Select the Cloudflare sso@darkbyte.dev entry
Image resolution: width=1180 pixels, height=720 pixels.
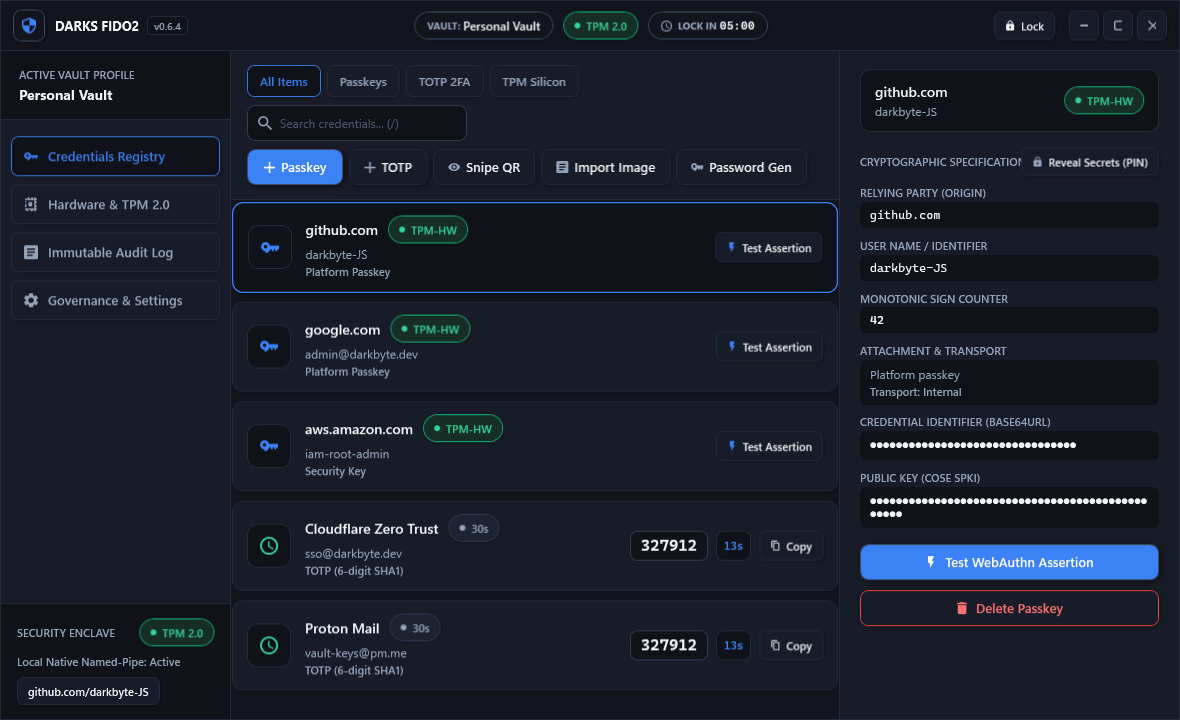tap(535, 546)
